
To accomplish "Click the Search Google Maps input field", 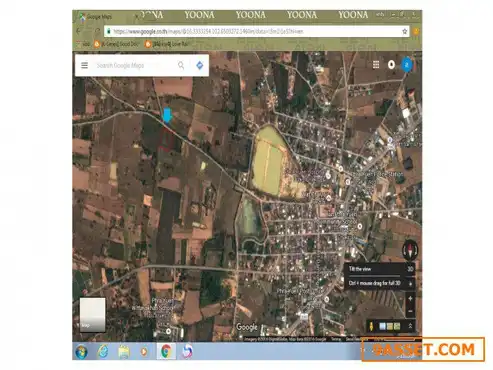I will tap(133, 65).
